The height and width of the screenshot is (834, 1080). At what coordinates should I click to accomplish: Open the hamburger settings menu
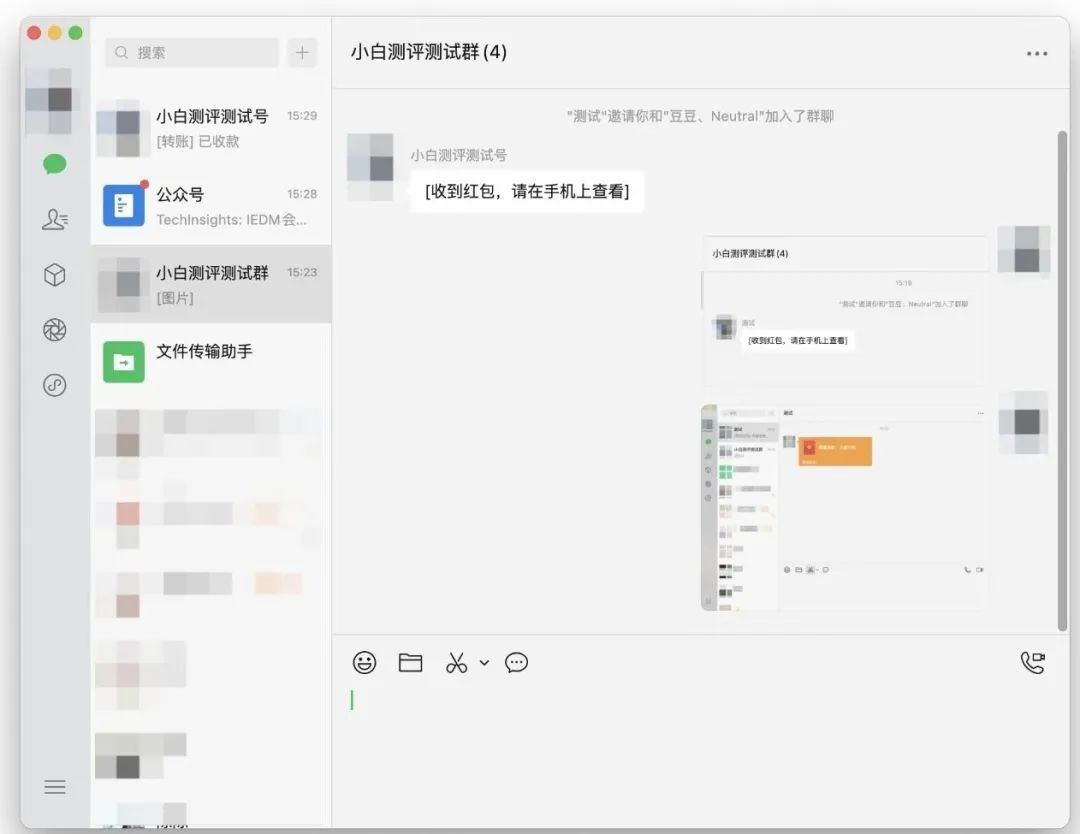tap(55, 787)
